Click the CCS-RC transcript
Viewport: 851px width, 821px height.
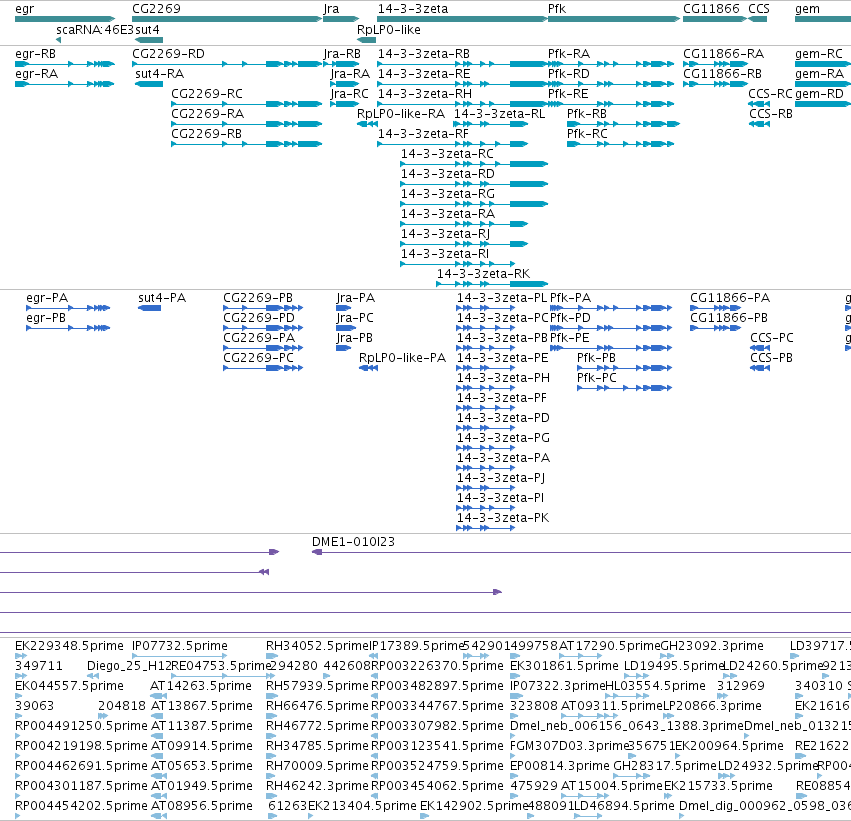tap(759, 104)
